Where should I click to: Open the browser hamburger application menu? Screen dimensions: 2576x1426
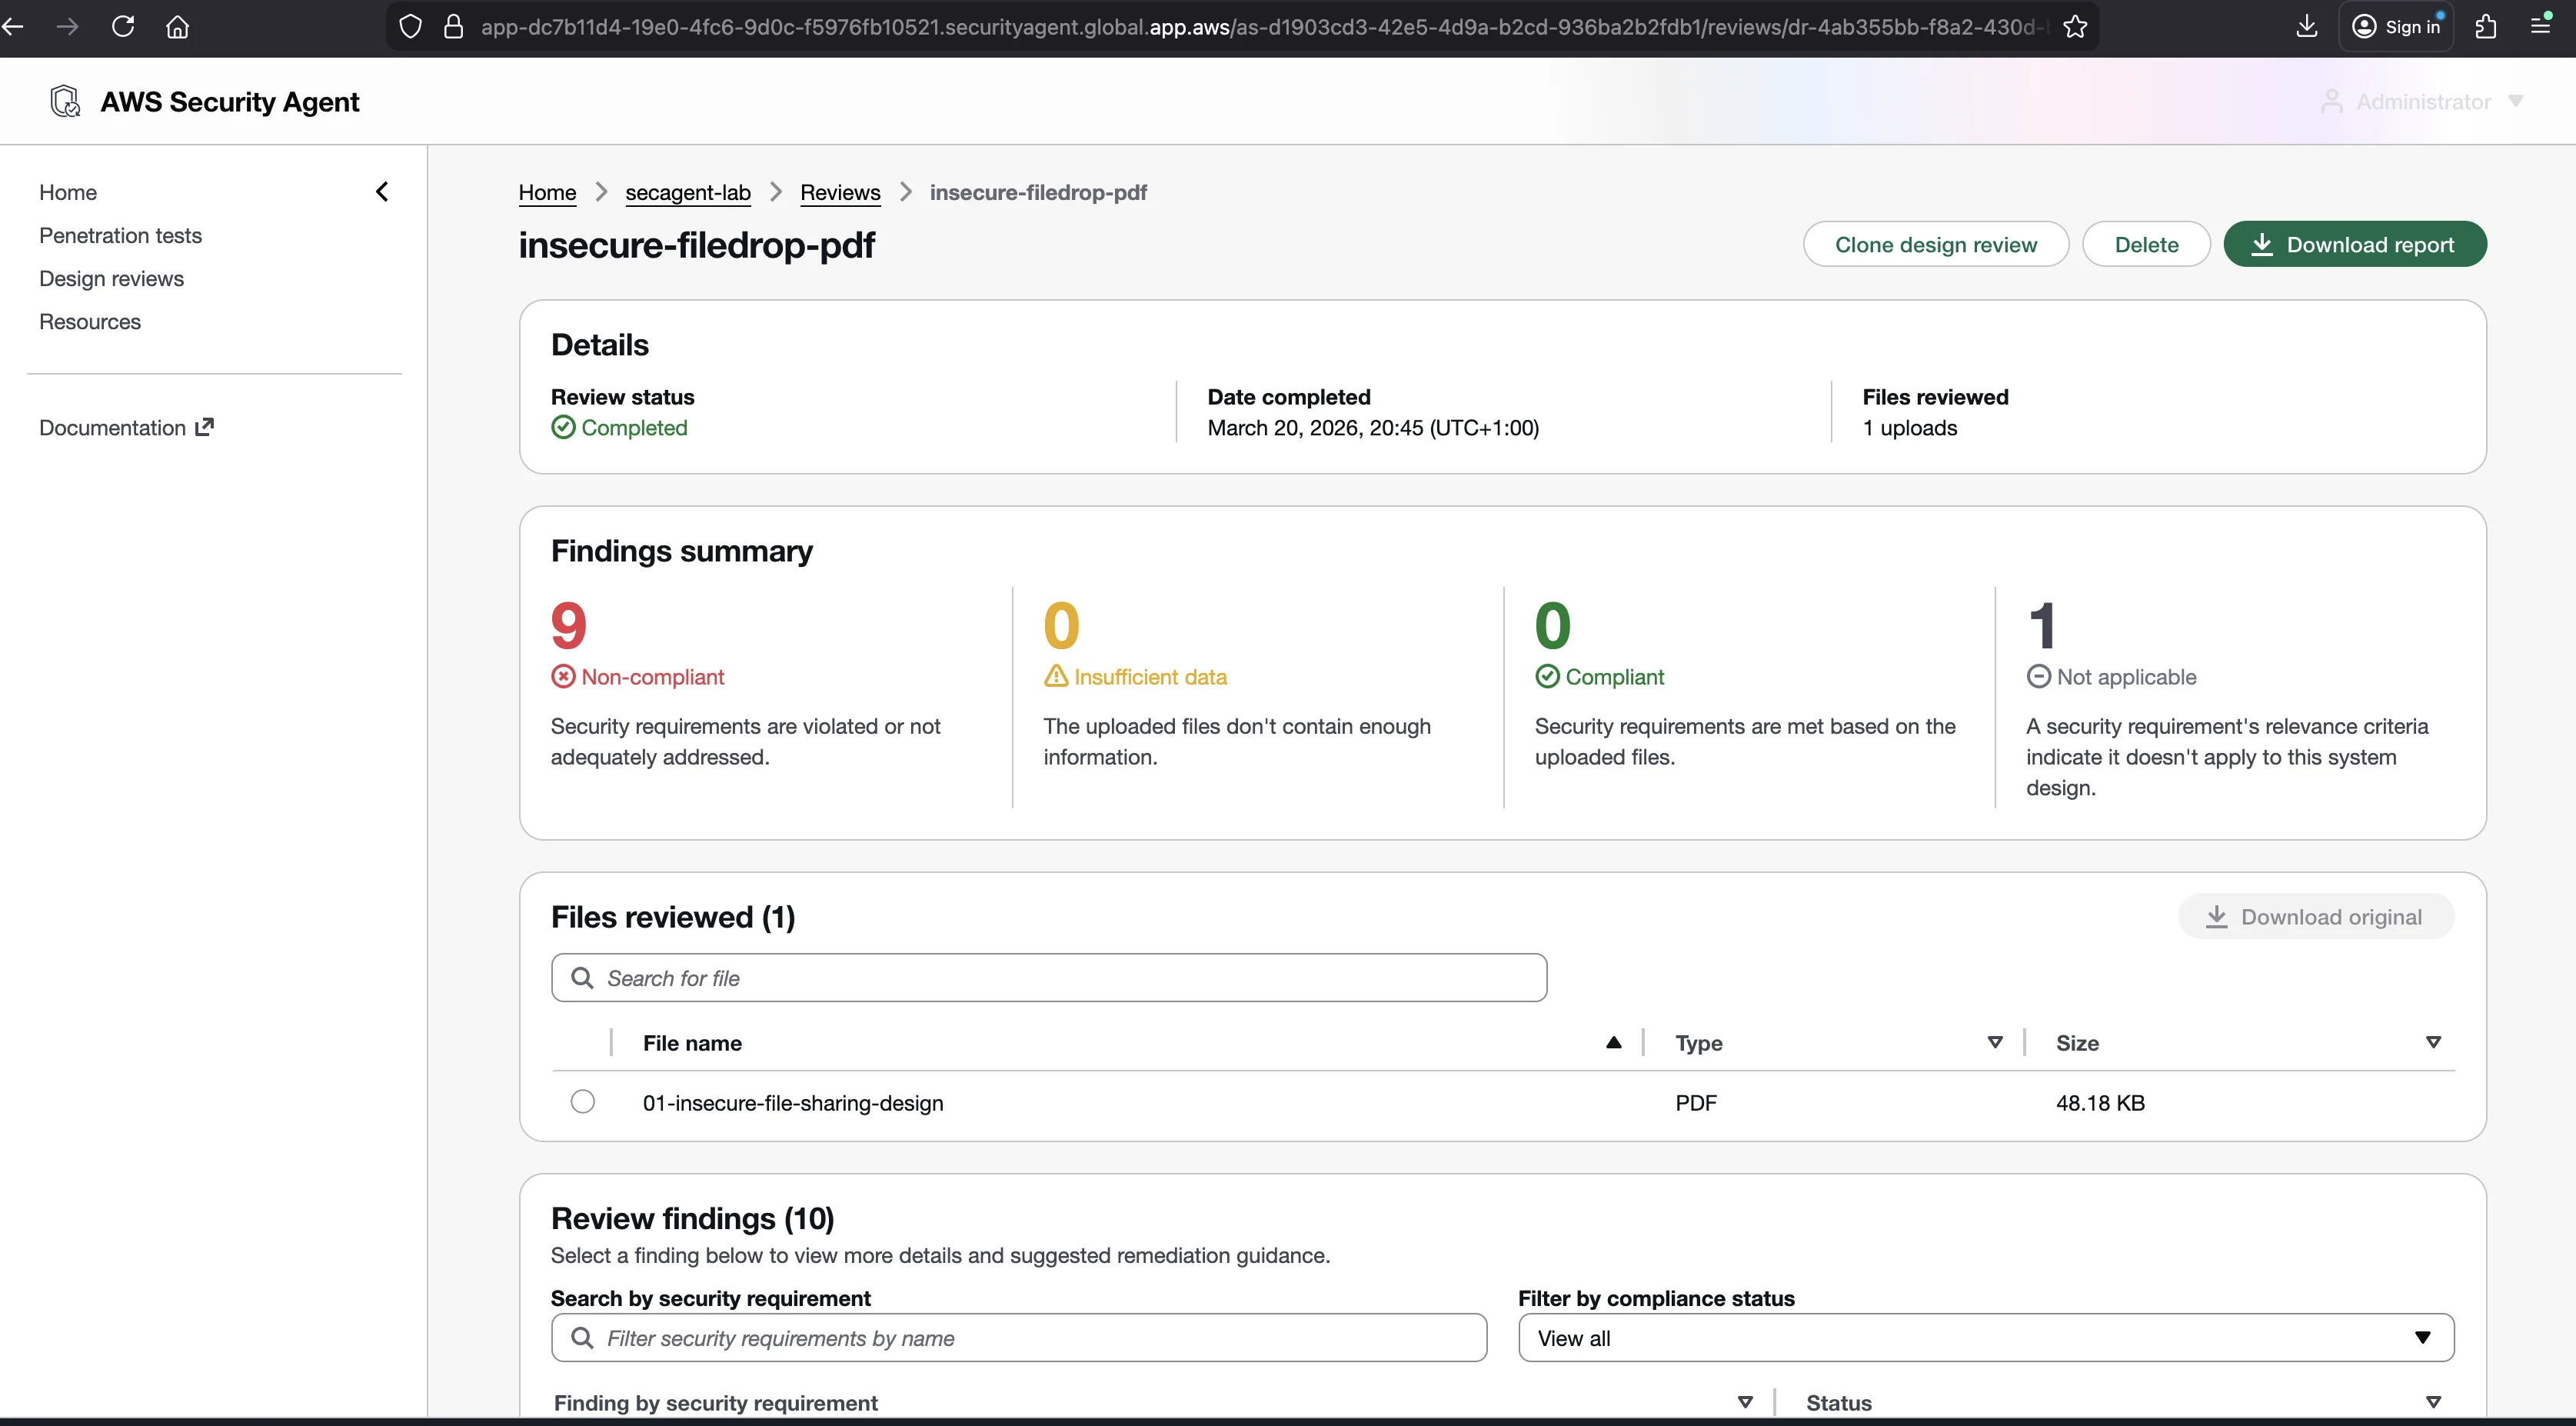(x=2540, y=25)
